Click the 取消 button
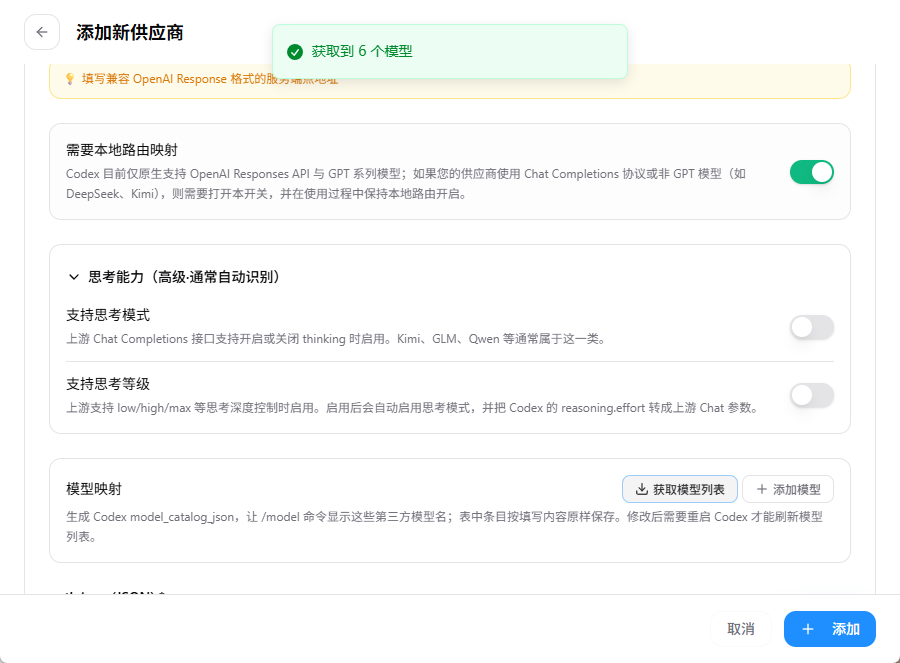 coord(740,629)
